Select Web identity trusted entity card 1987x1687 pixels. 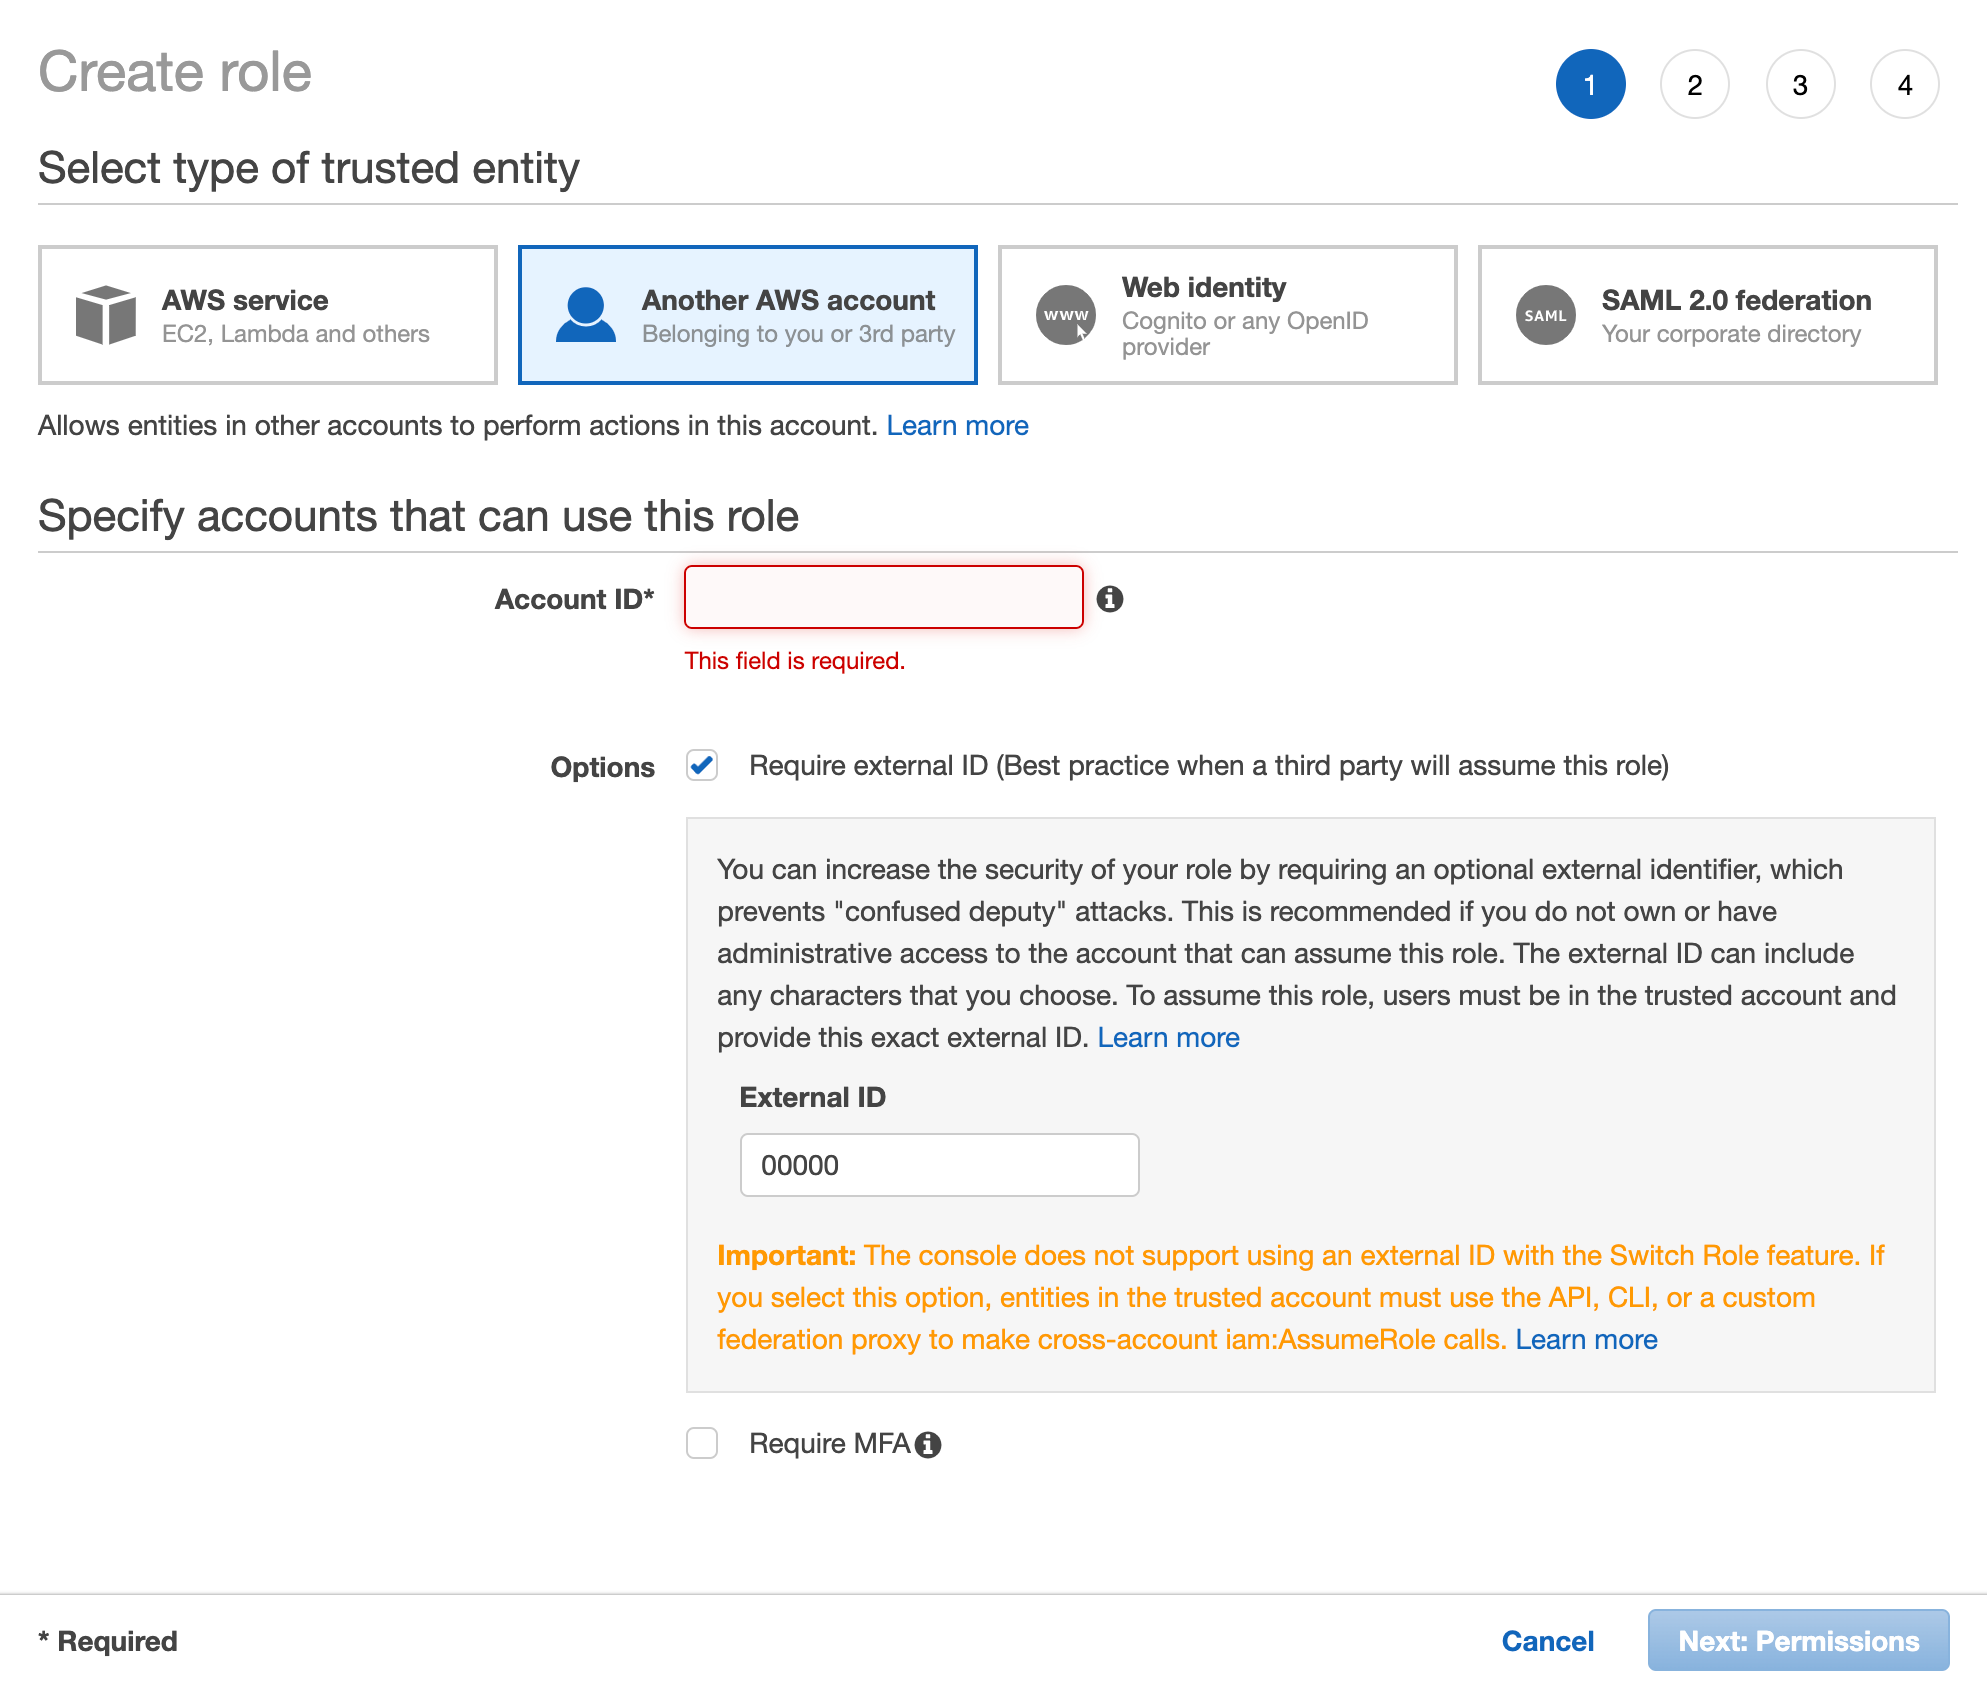click(x=1227, y=315)
